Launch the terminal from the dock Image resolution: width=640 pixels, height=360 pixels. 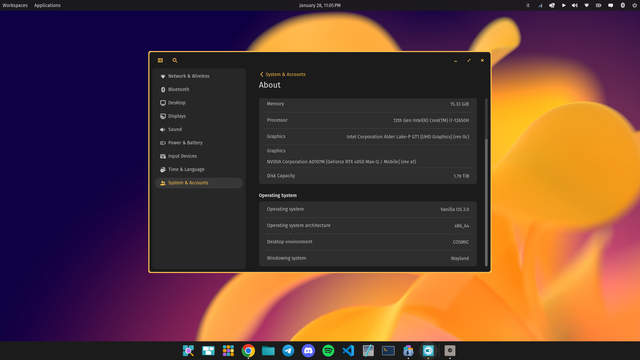tap(388, 351)
